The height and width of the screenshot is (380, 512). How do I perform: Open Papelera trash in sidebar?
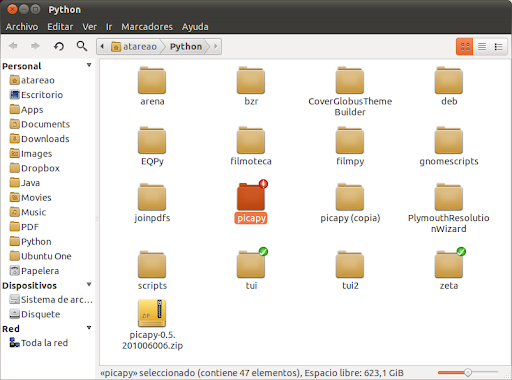[x=34, y=271]
